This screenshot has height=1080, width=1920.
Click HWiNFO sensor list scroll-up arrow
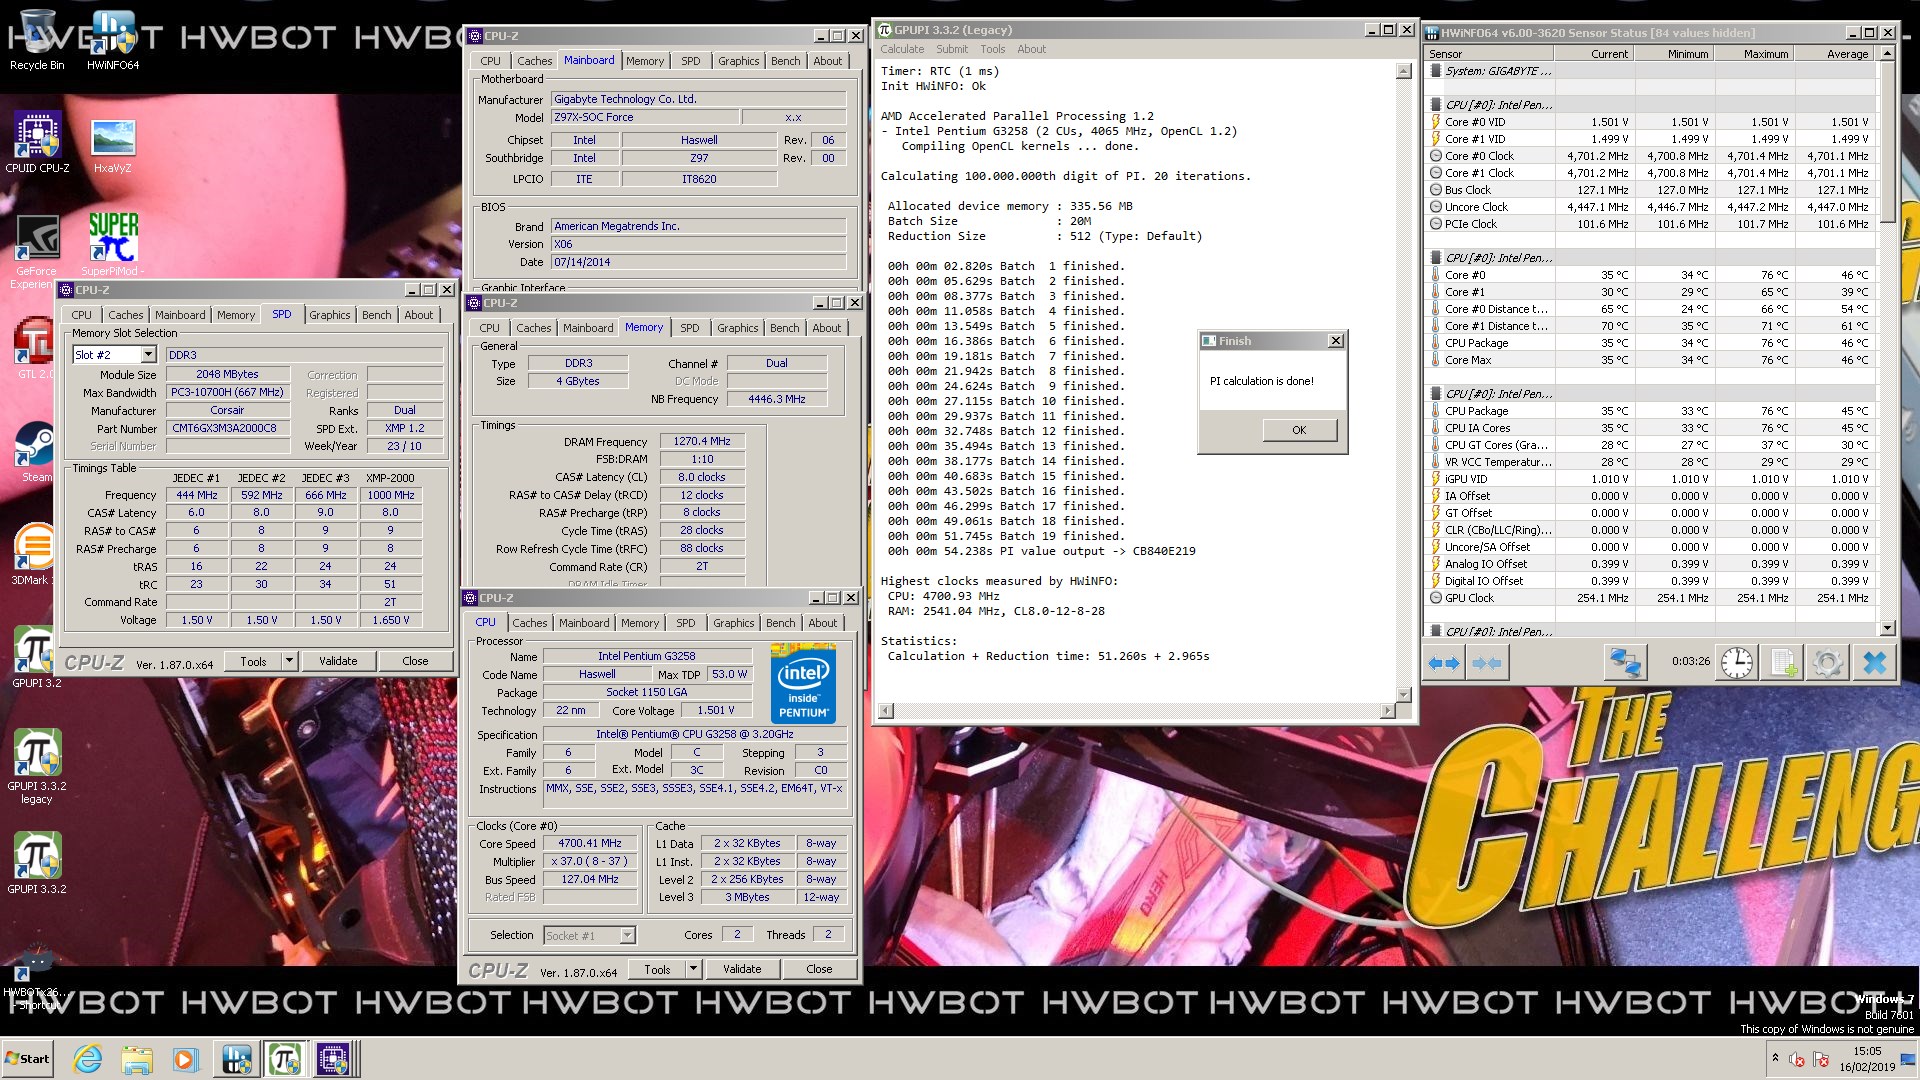coord(1887,54)
